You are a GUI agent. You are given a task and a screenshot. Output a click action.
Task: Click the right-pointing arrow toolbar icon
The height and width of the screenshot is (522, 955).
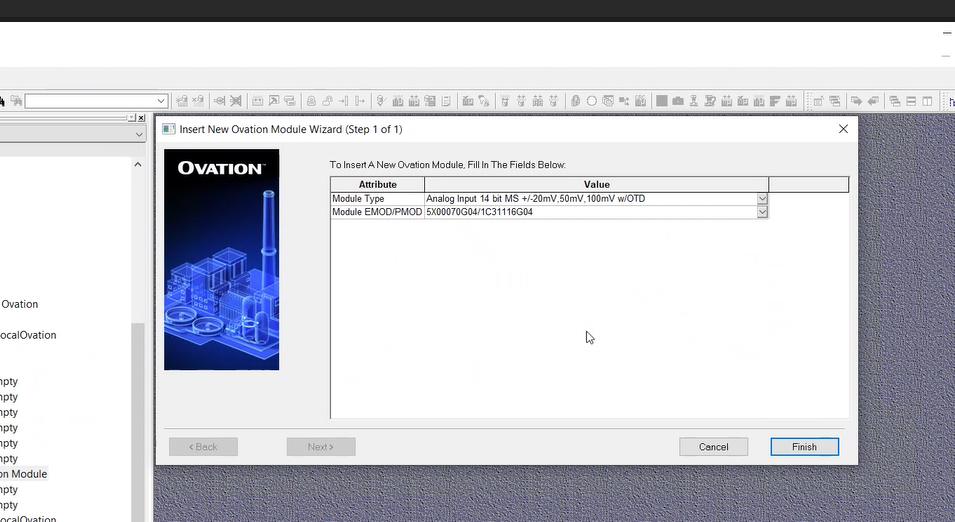pos(856,101)
